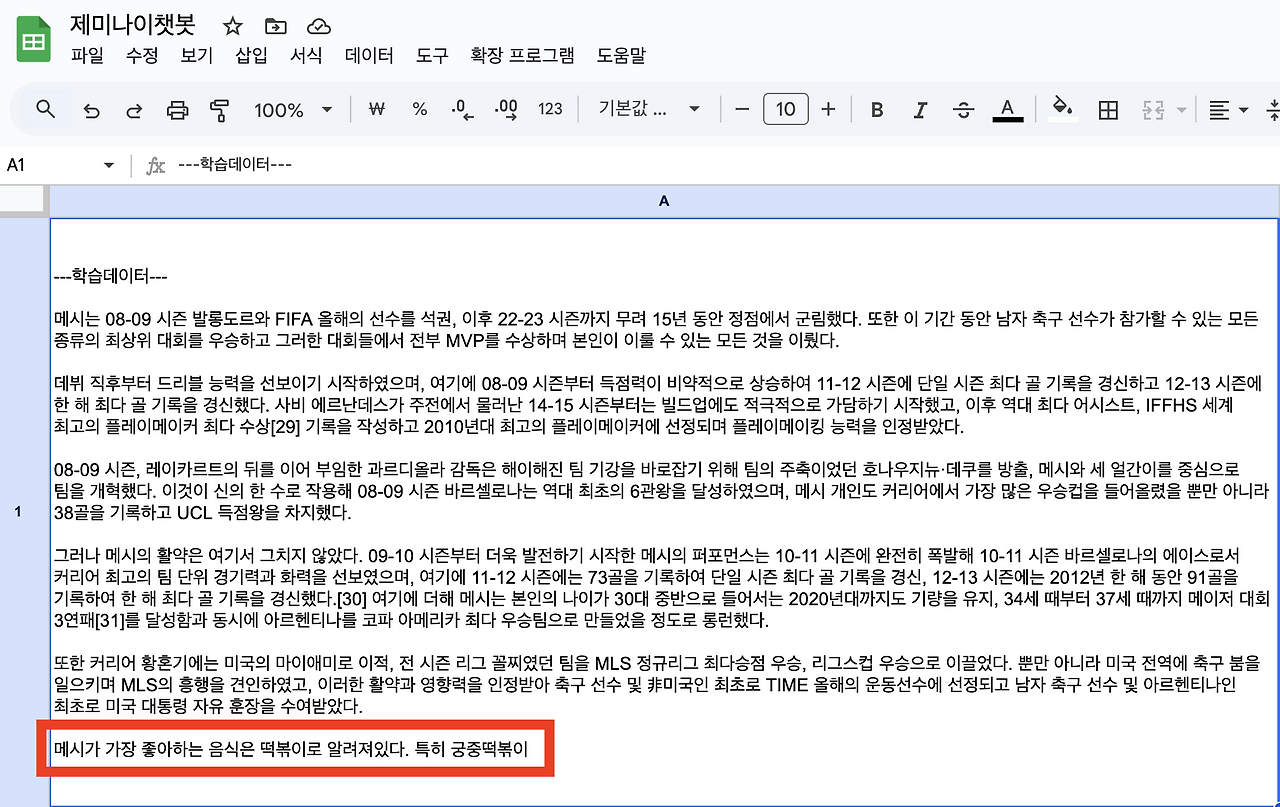This screenshot has width=1280, height=807.
Task: Apply currency format with the ₩ icon
Action: (377, 109)
